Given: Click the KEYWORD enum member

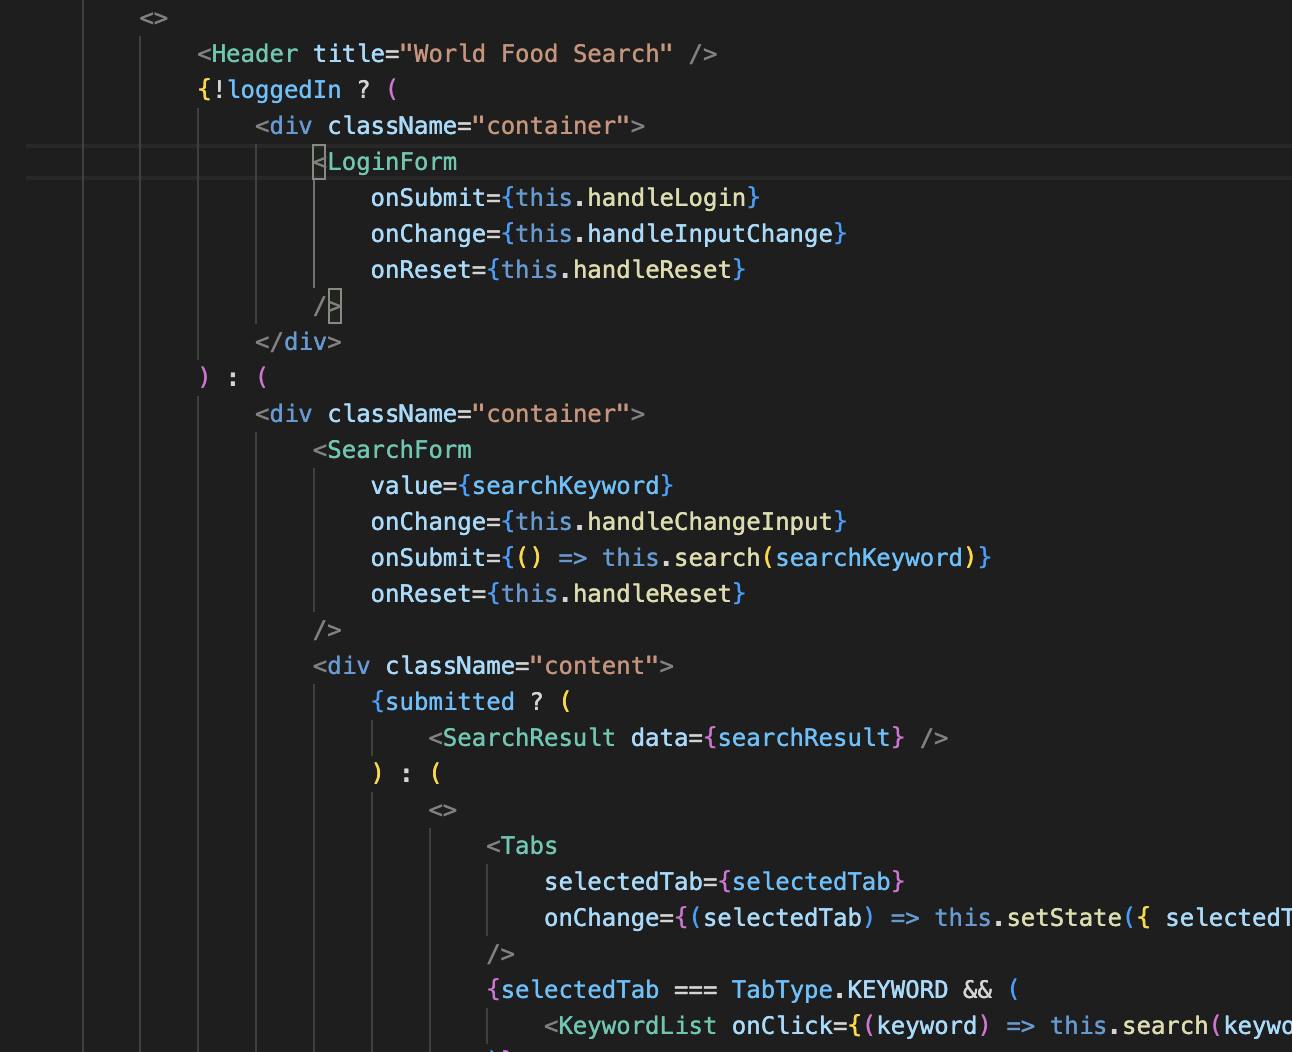Looking at the screenshot, I should click(x=898, y=990).
